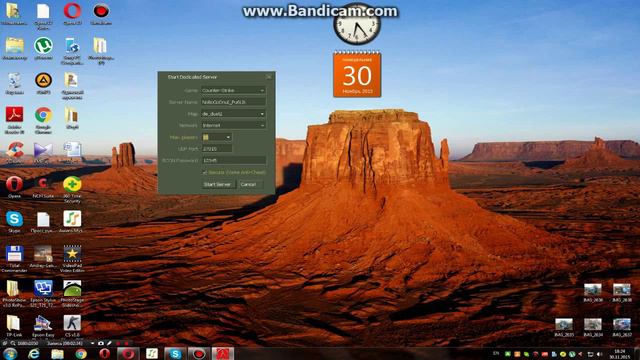Open the Opera desktop icon in top row

coord(72,13)
